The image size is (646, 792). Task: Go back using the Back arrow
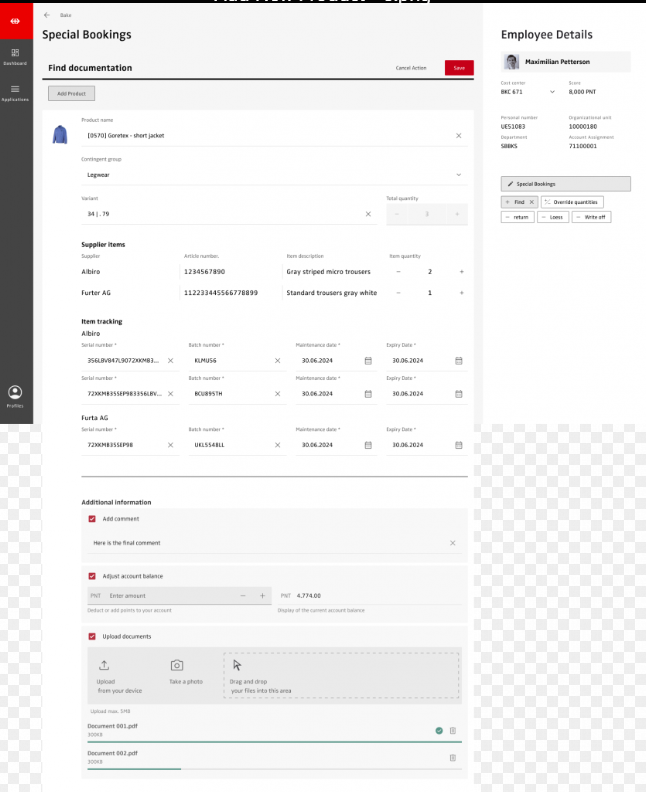(x=47, y=15)
